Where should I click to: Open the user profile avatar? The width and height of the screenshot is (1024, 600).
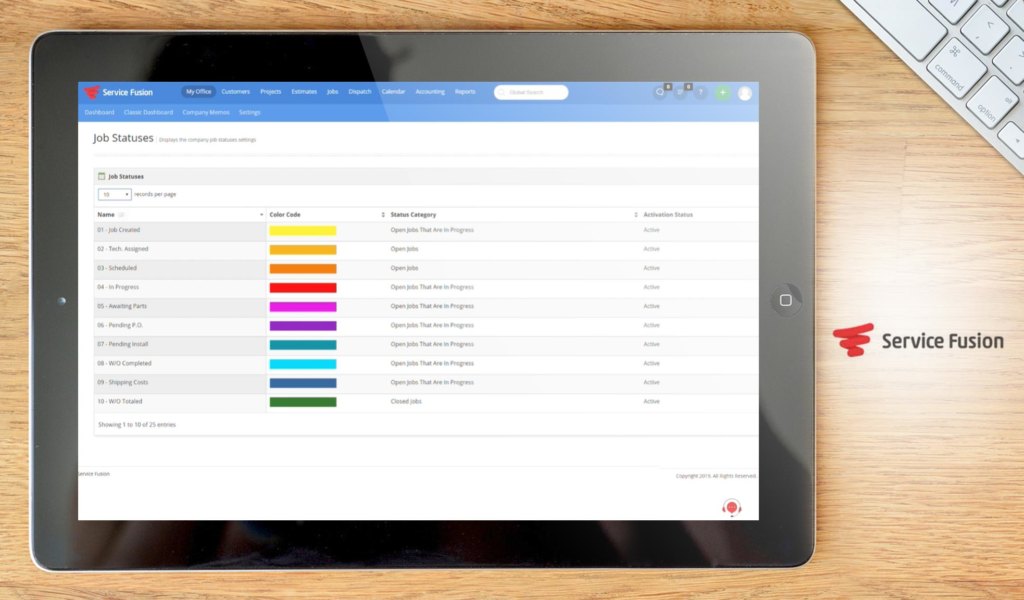tap(745, 93)
